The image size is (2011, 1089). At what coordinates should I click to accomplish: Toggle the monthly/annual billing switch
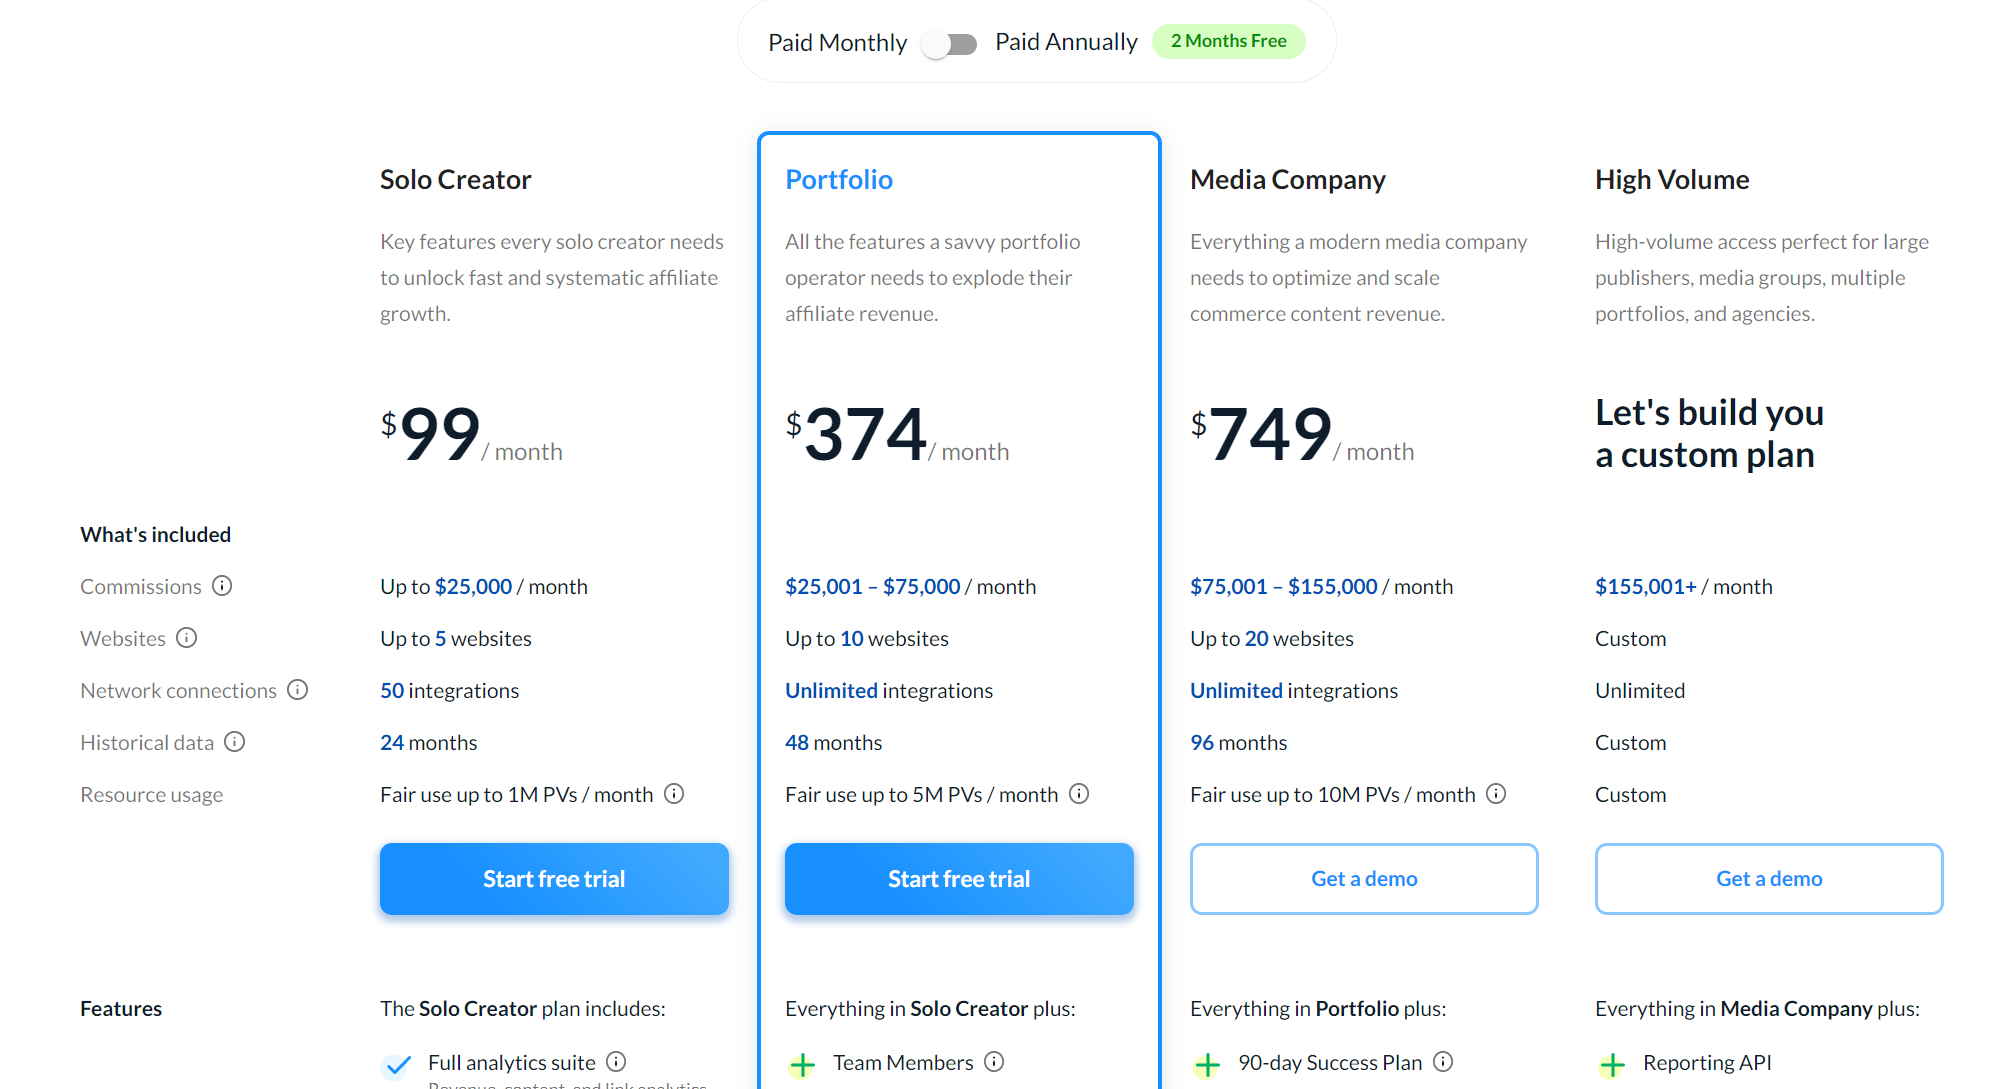[x=950, y=44]
